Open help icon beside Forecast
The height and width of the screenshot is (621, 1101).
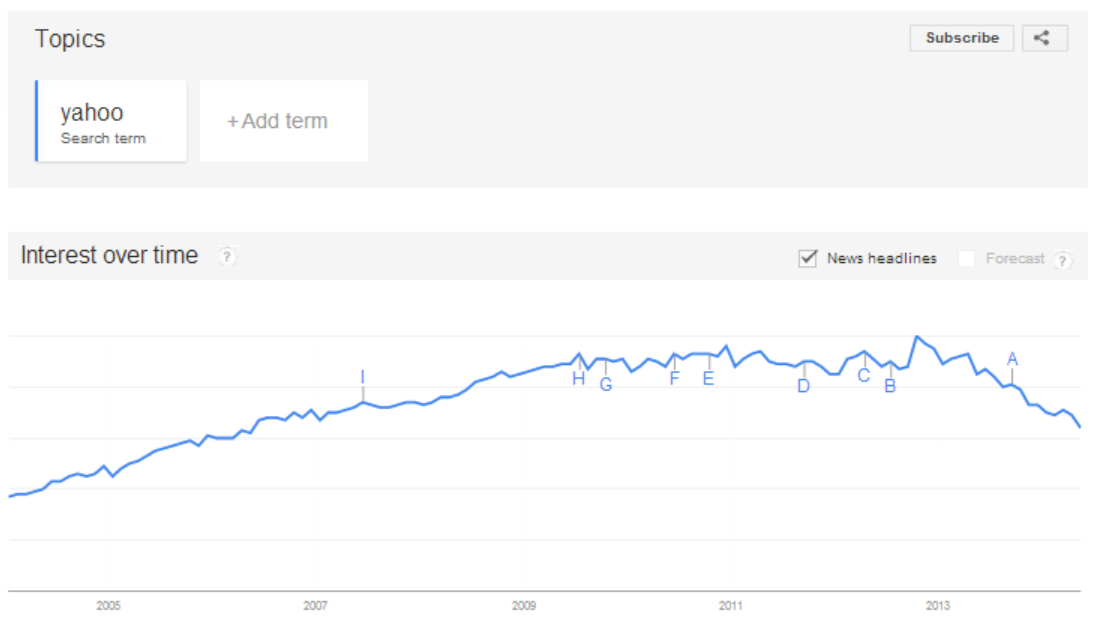pos(1062,261)
